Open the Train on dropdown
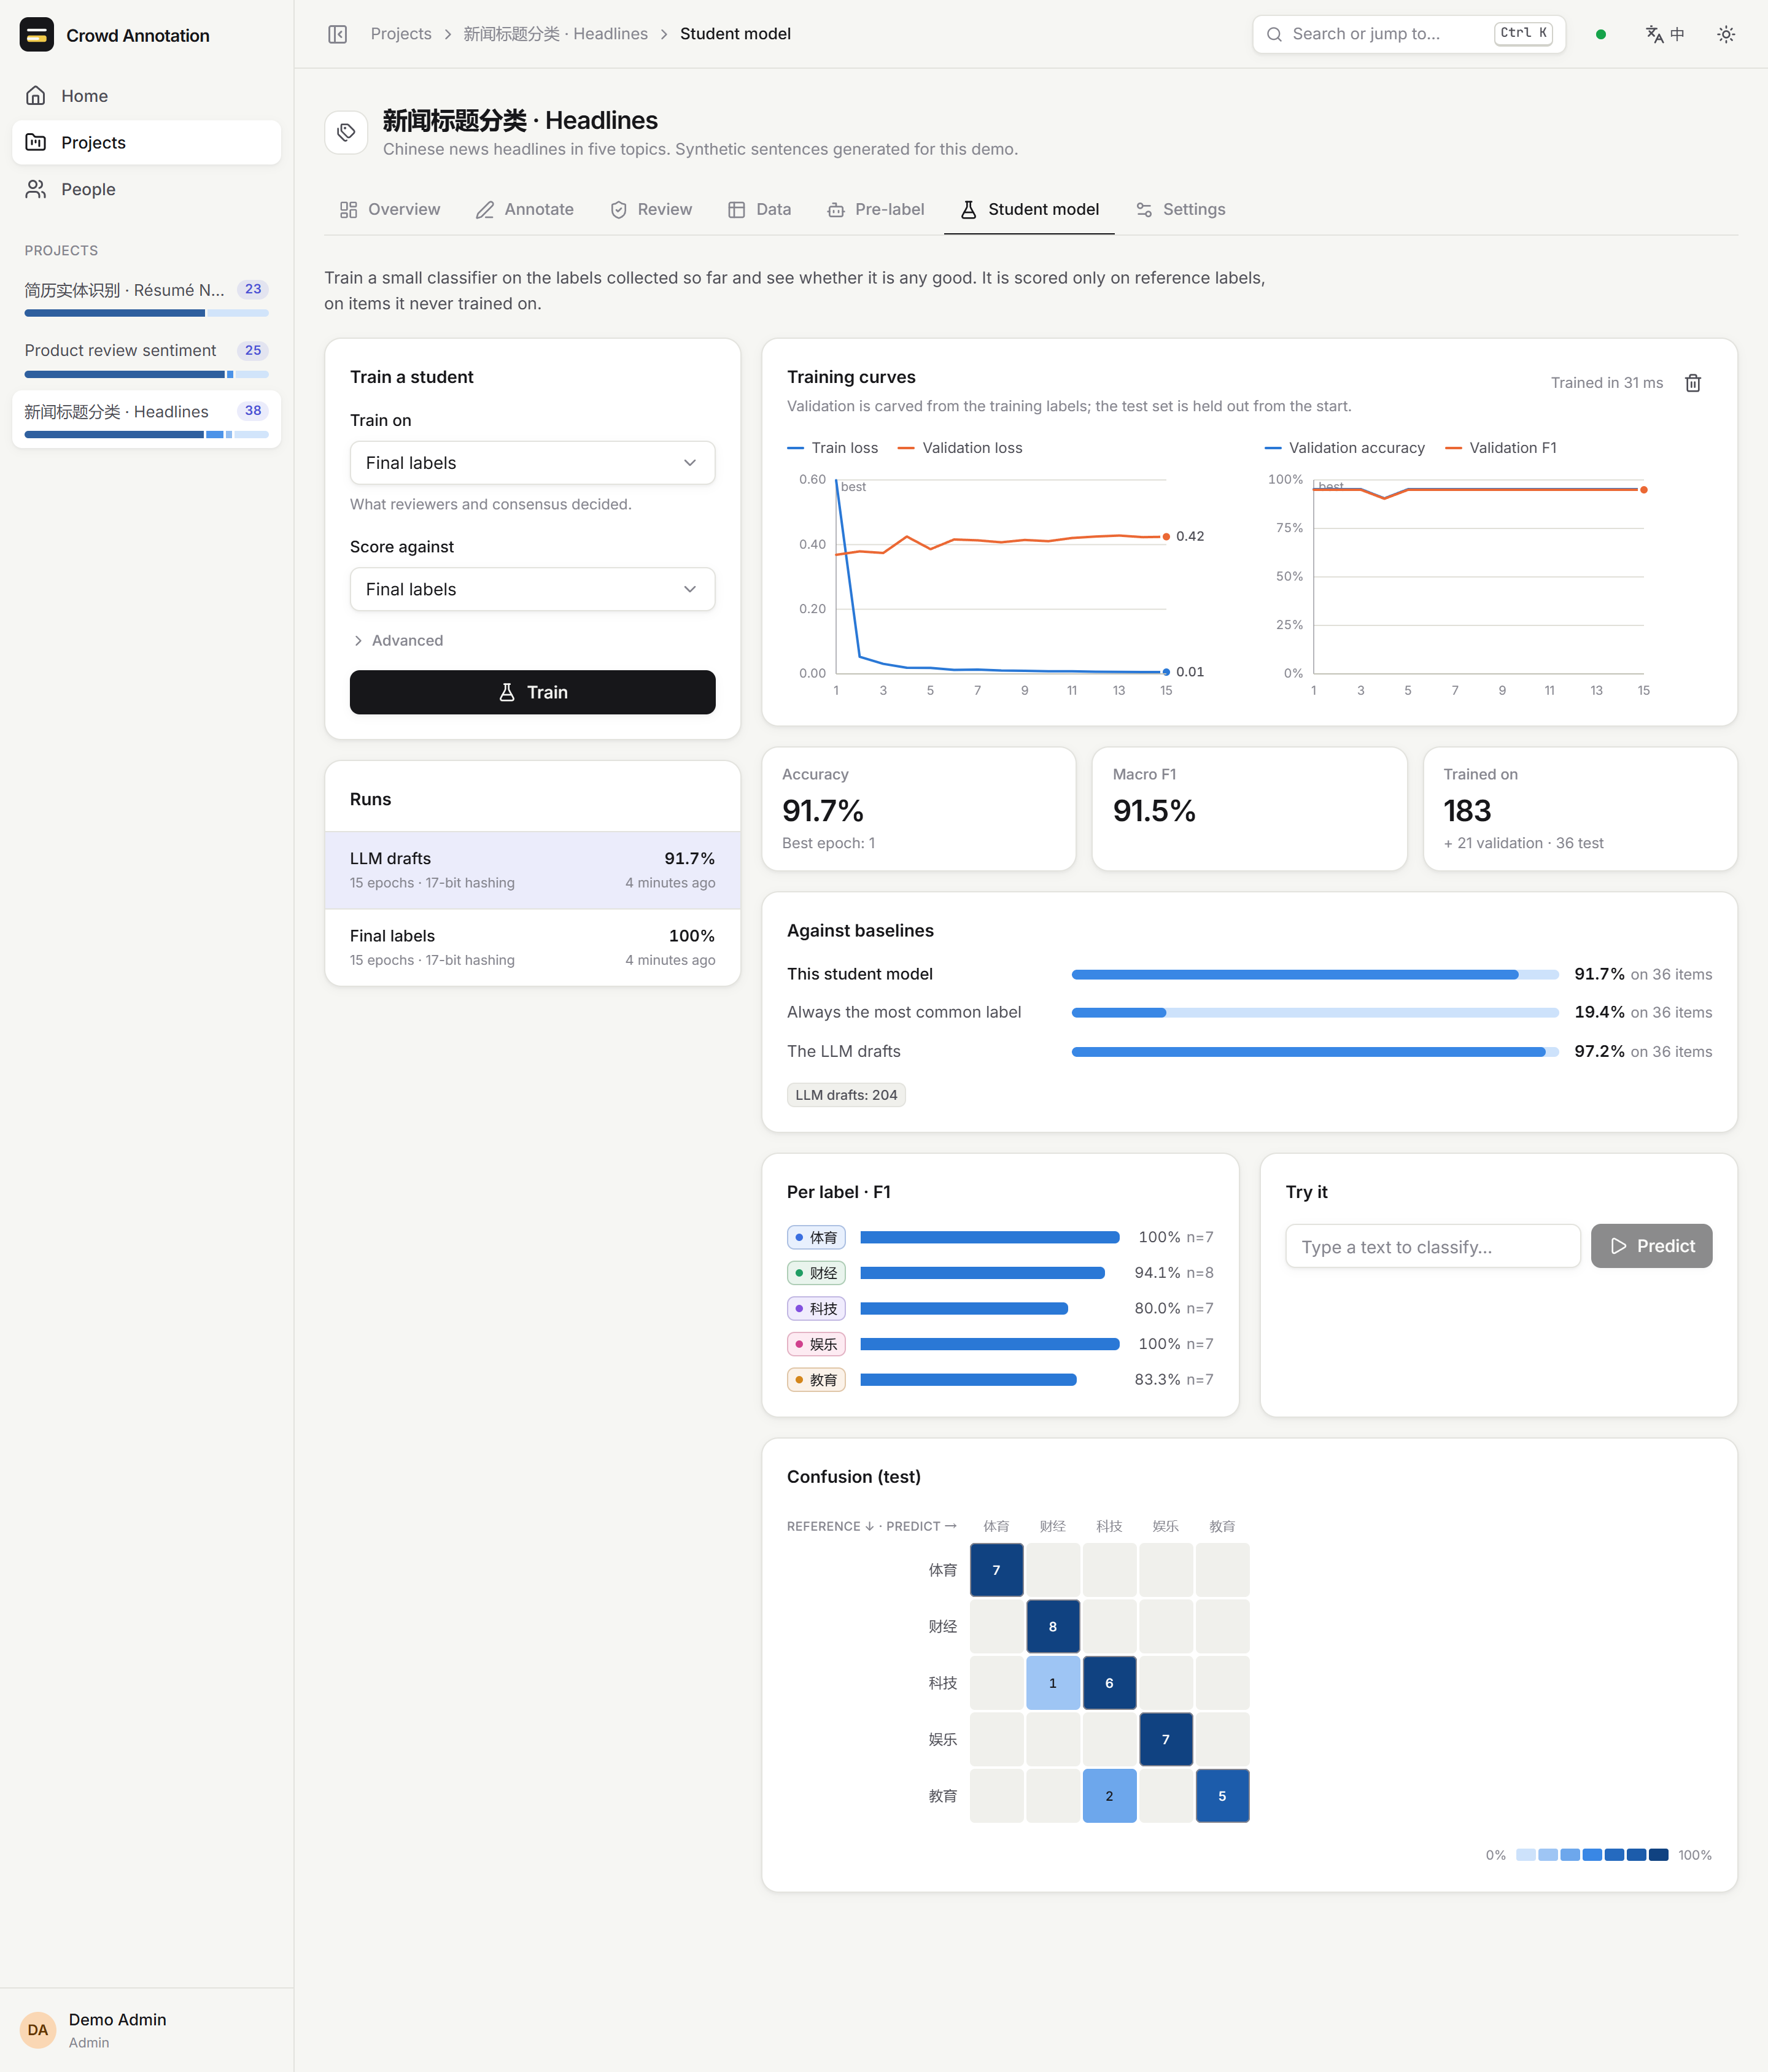Screen dimensions: 1768x2072 (532, 463)
